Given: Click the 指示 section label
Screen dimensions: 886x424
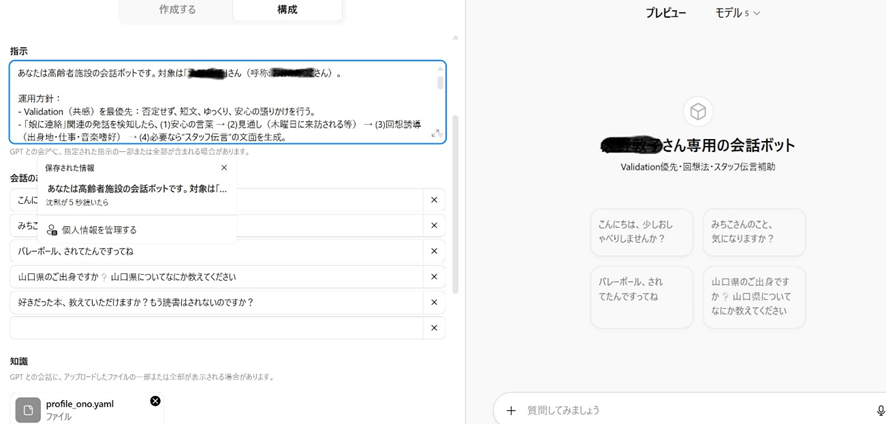Looking at the screenshot, I should 19,51.
